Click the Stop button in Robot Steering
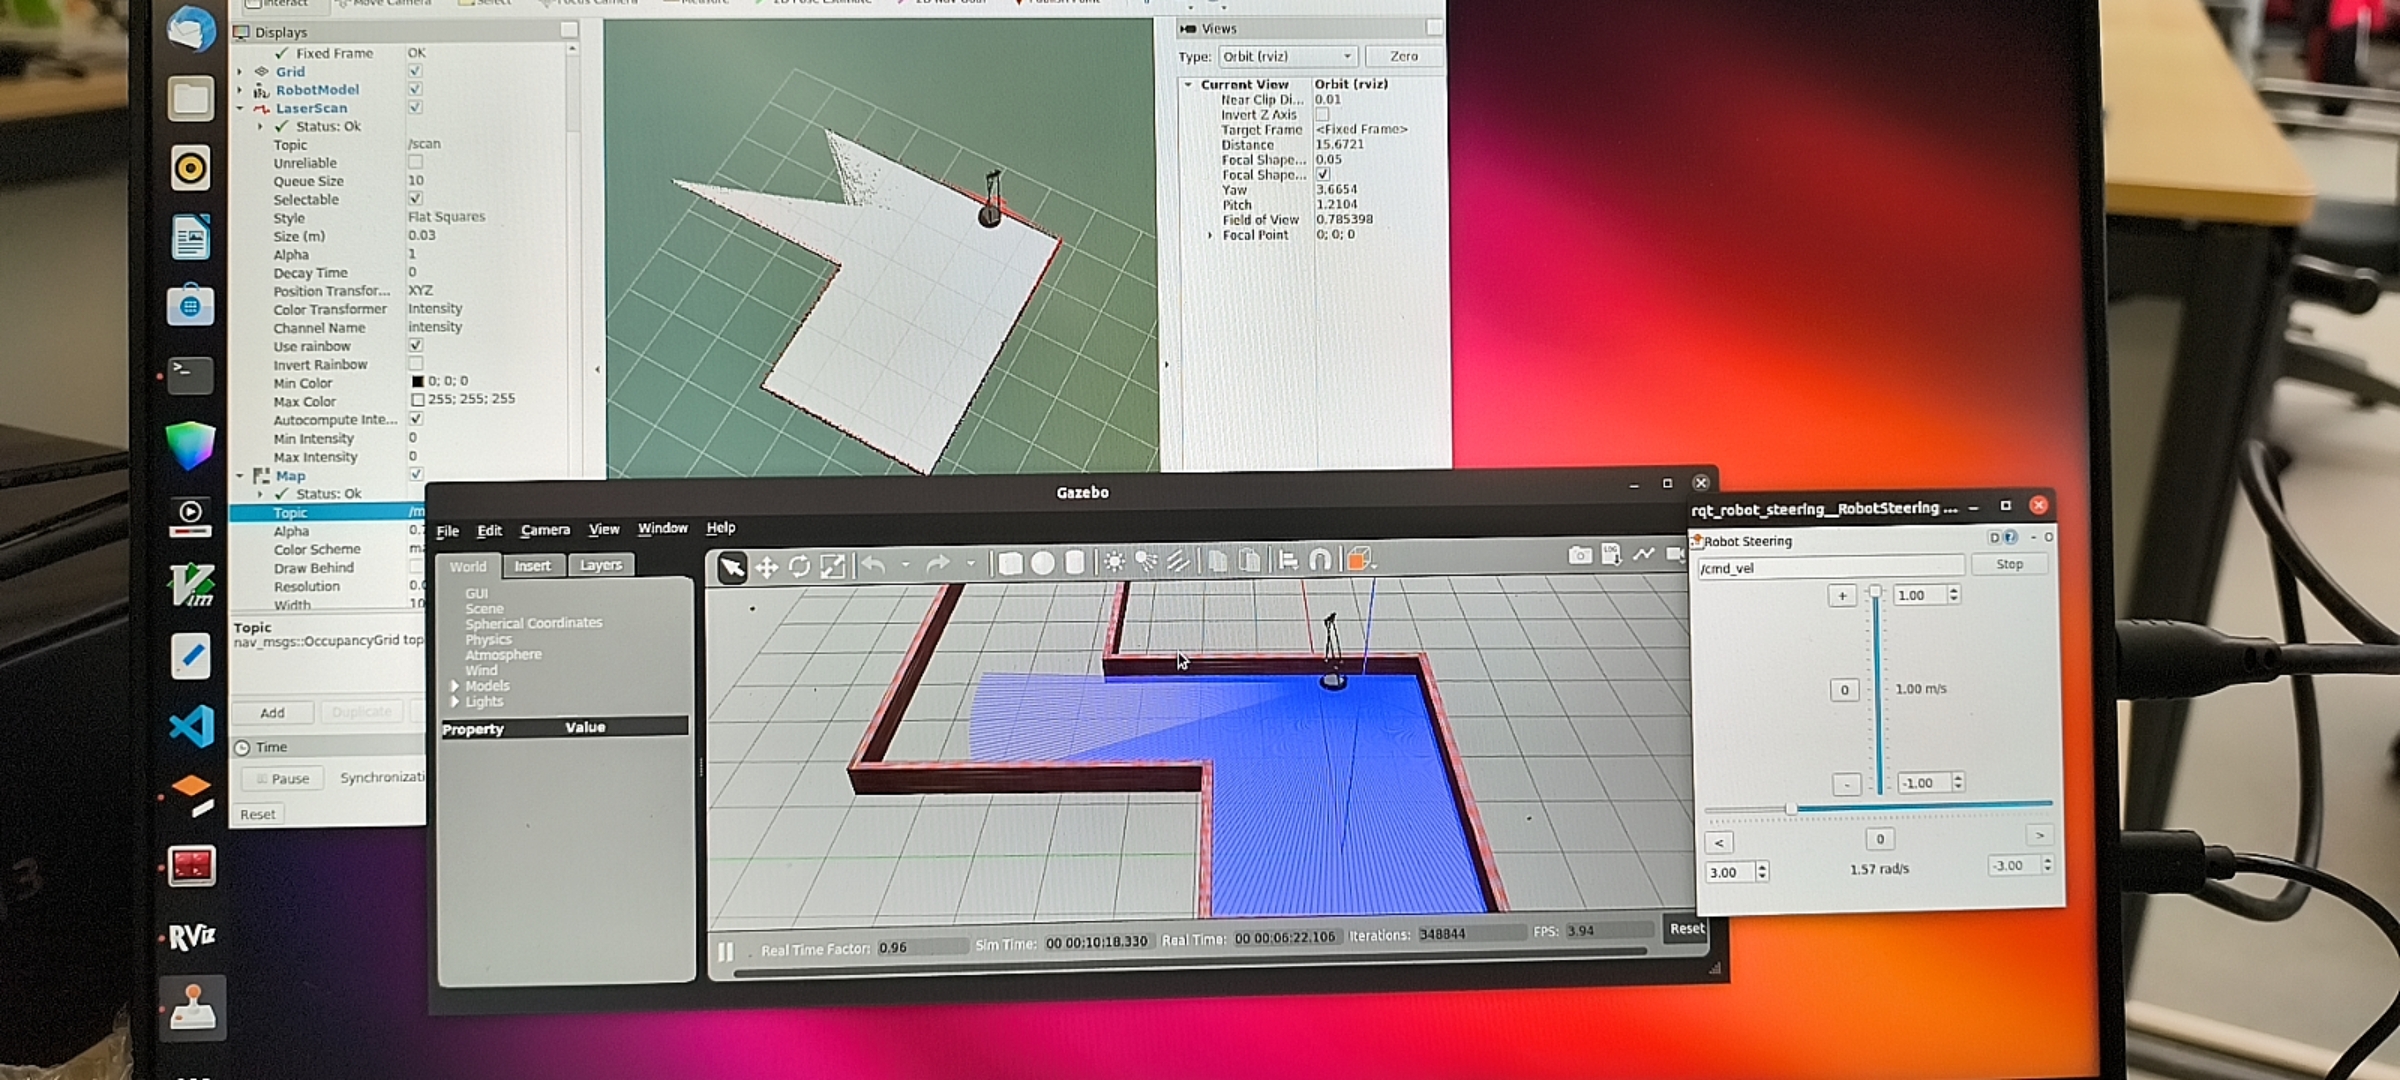The width and height of the screenshot is (2400, 1080). click(x=2009, y=564)
